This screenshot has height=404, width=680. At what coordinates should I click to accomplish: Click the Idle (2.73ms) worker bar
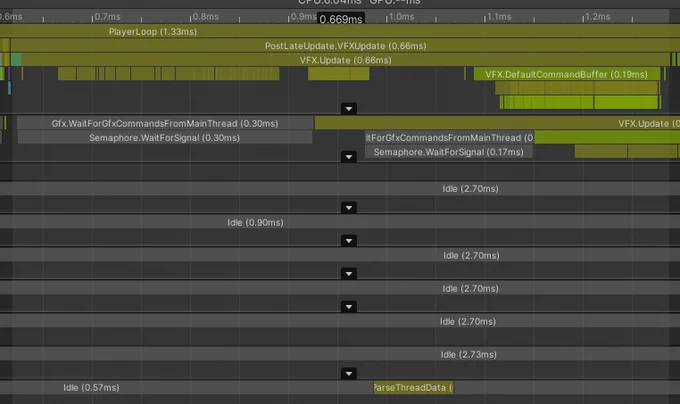pyautogui.click(x=340, y=354)
